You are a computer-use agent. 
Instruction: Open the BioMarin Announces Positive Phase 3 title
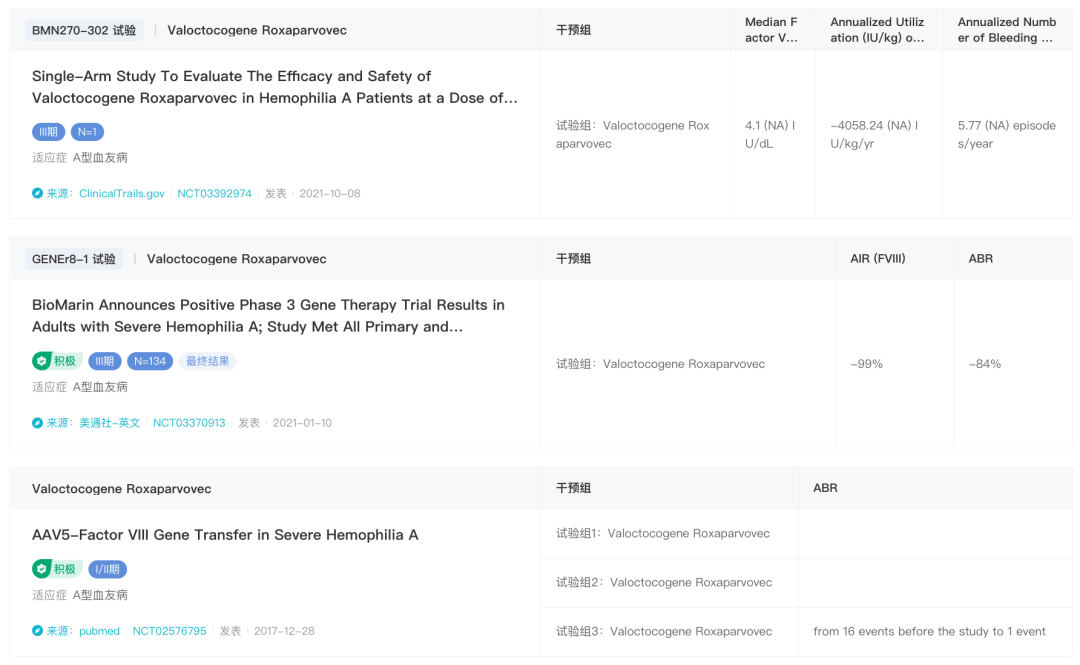coord(268,316)
